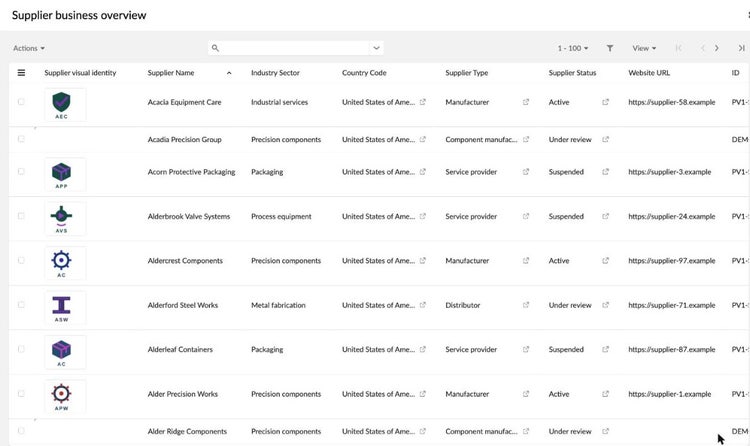Sort by Supplier Name column header

point(171,73)
